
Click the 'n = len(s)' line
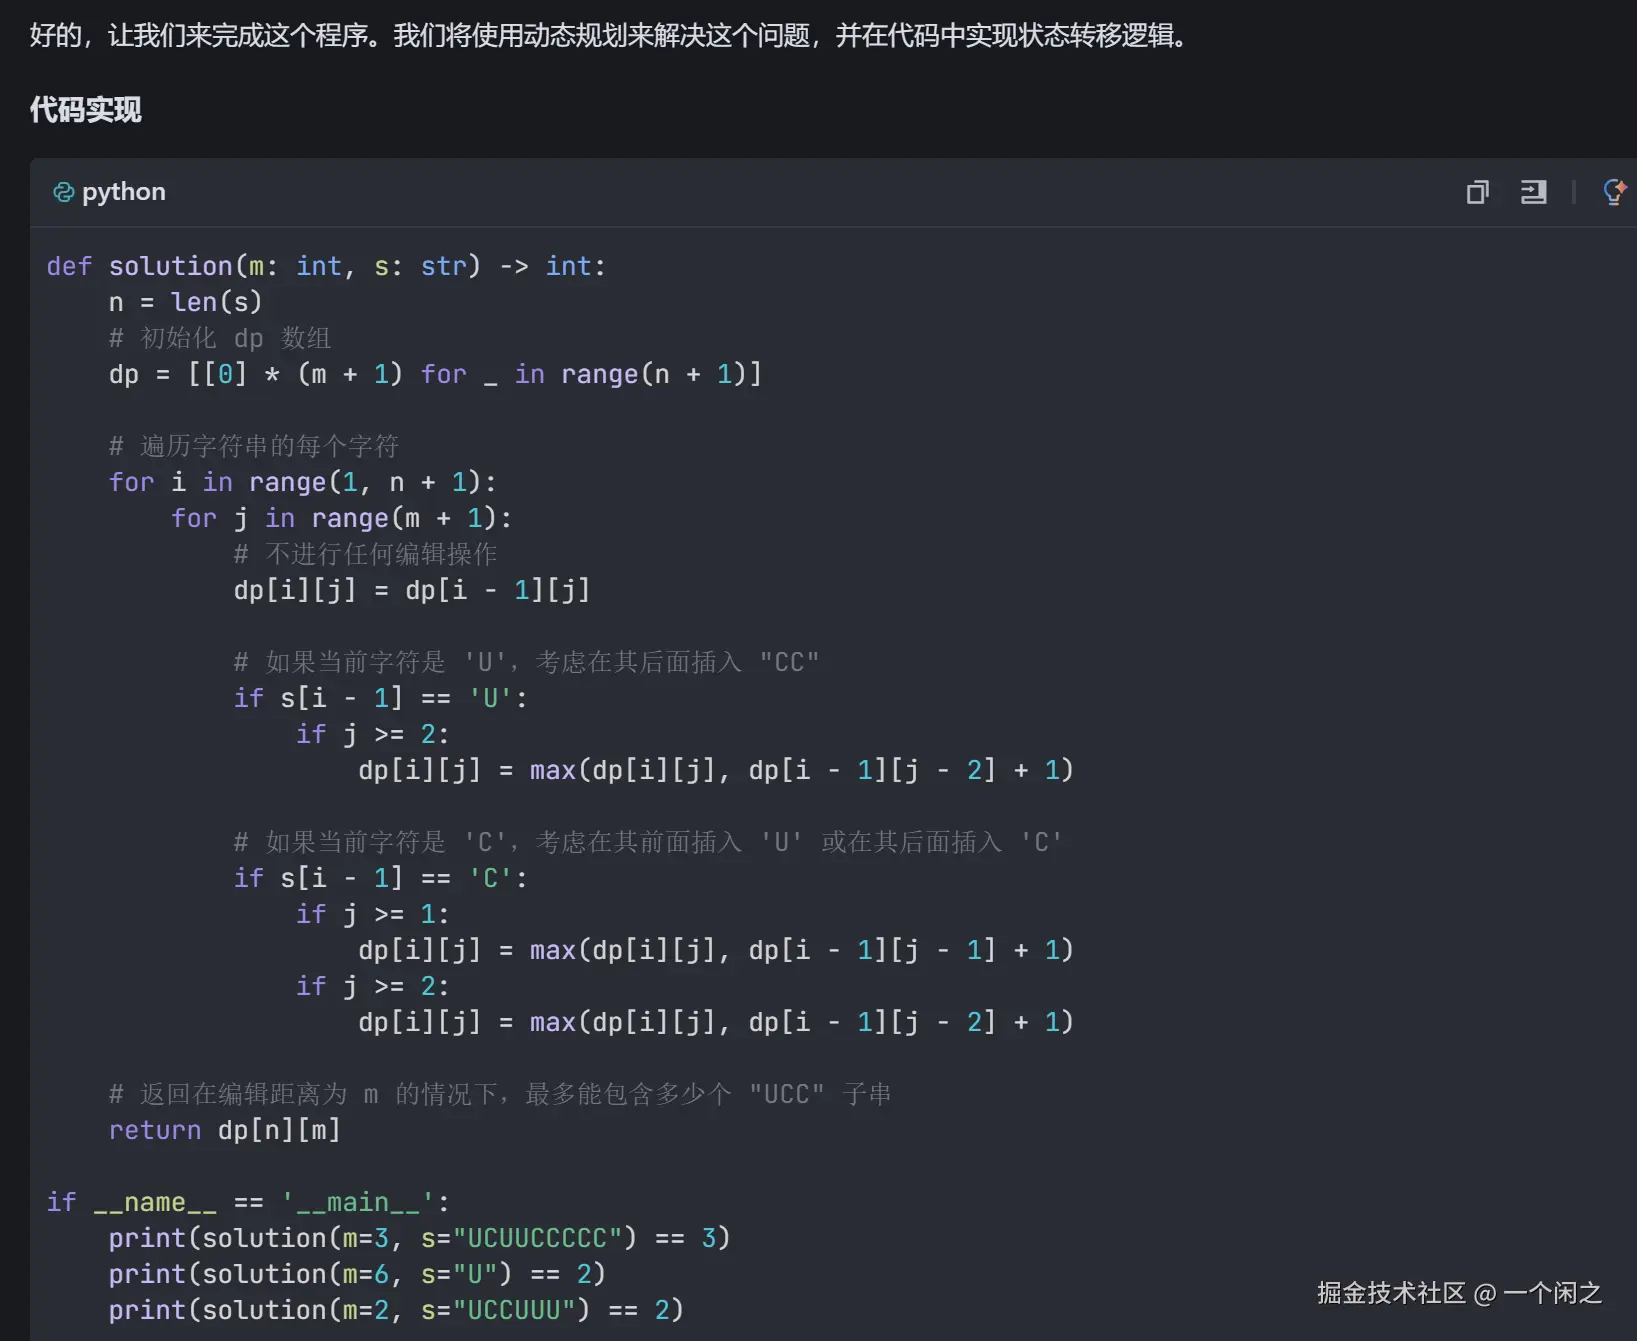point(185,302)
